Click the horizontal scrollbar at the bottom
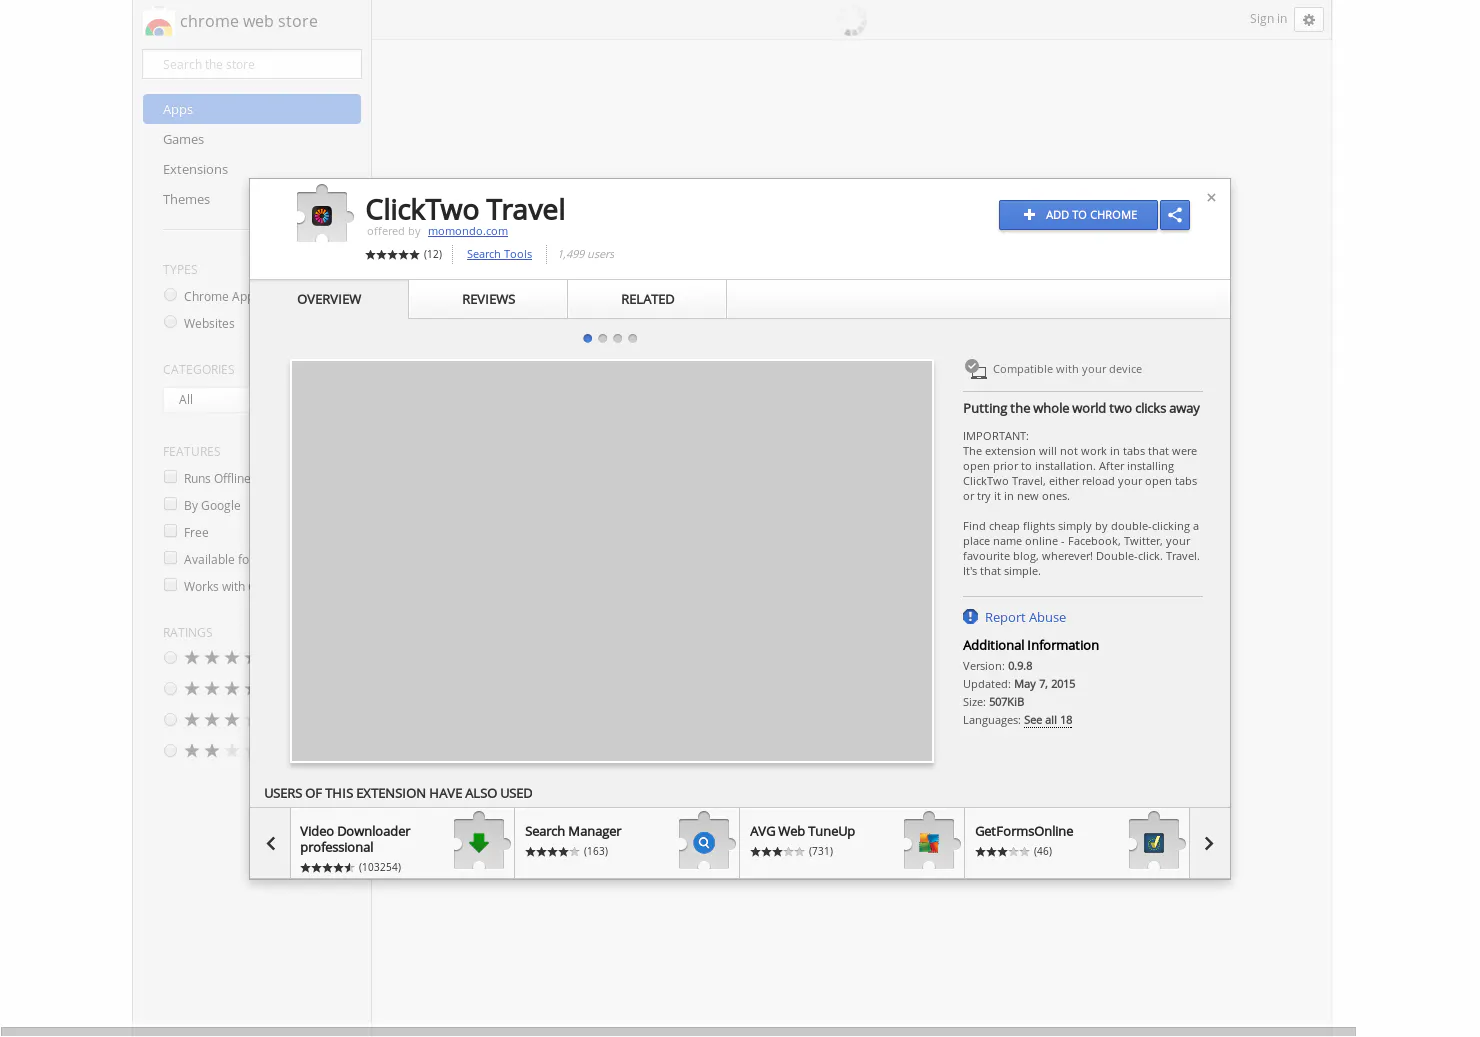 coord(678,1031)
